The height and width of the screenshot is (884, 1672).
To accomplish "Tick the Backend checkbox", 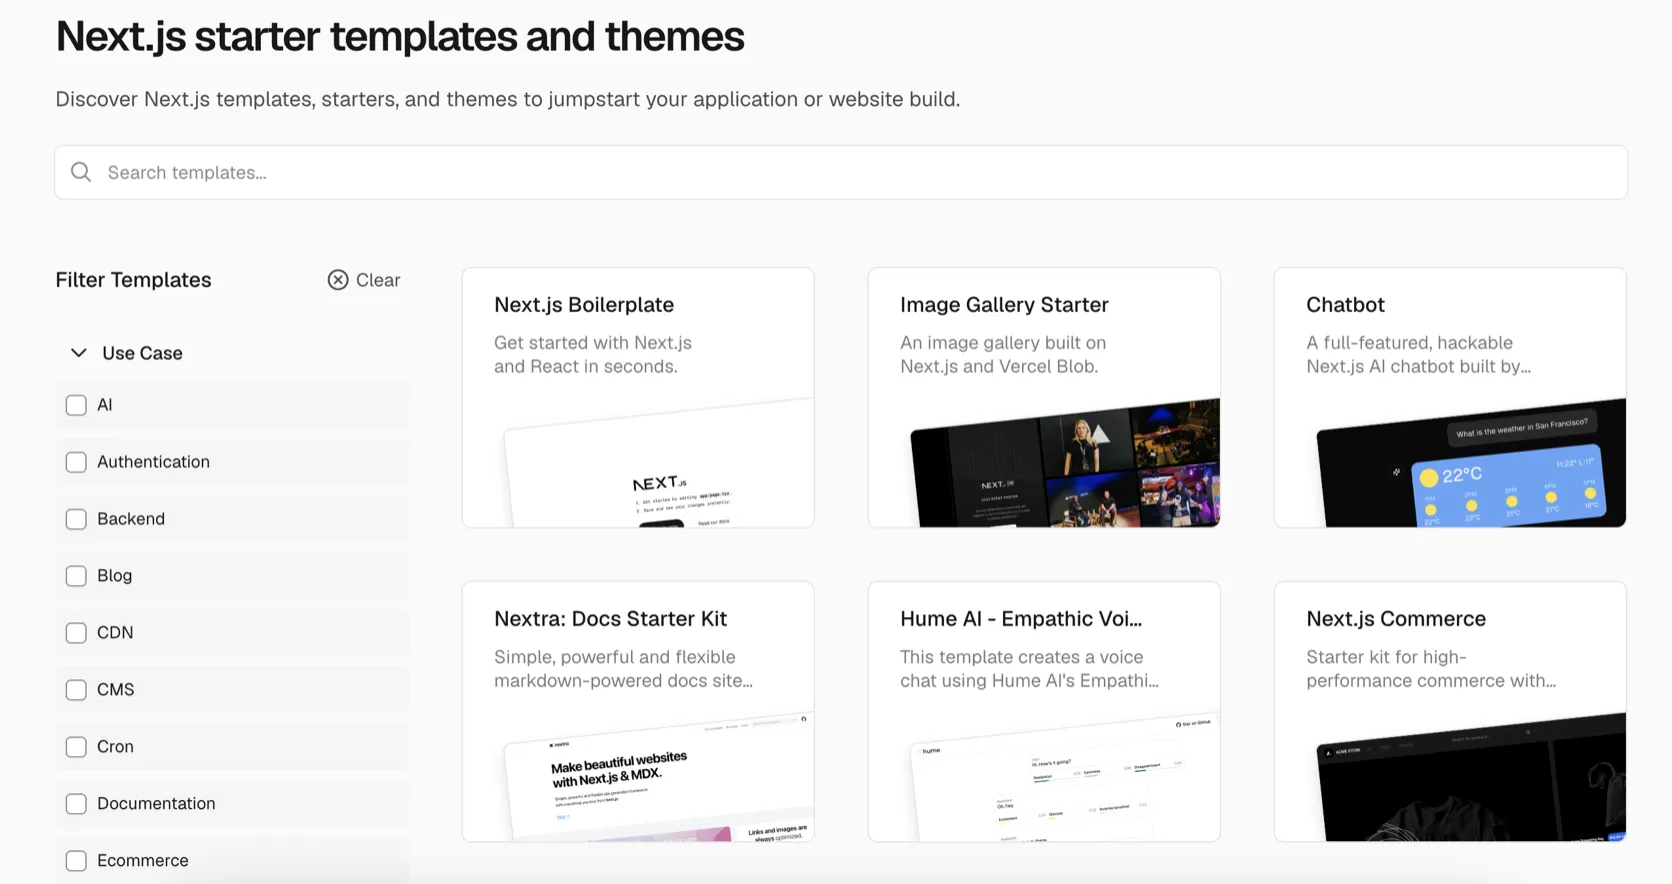I will point(76,519).
